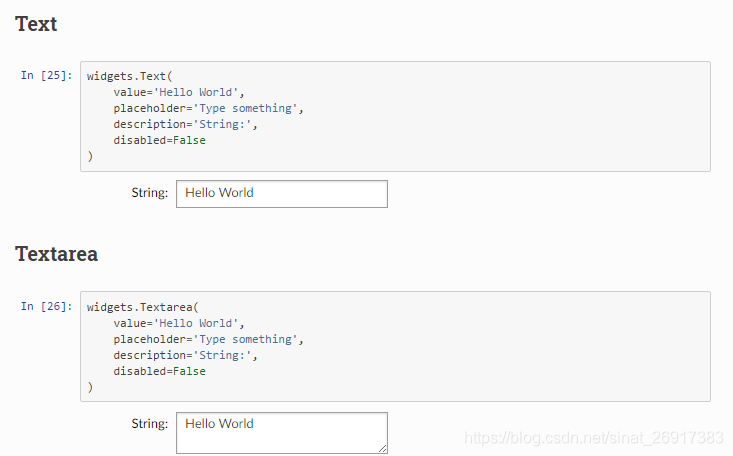The height and width of the screenshot is (456, 733).
Task: Select the In [25]: prompt label
Action: [x=46, y=75]
